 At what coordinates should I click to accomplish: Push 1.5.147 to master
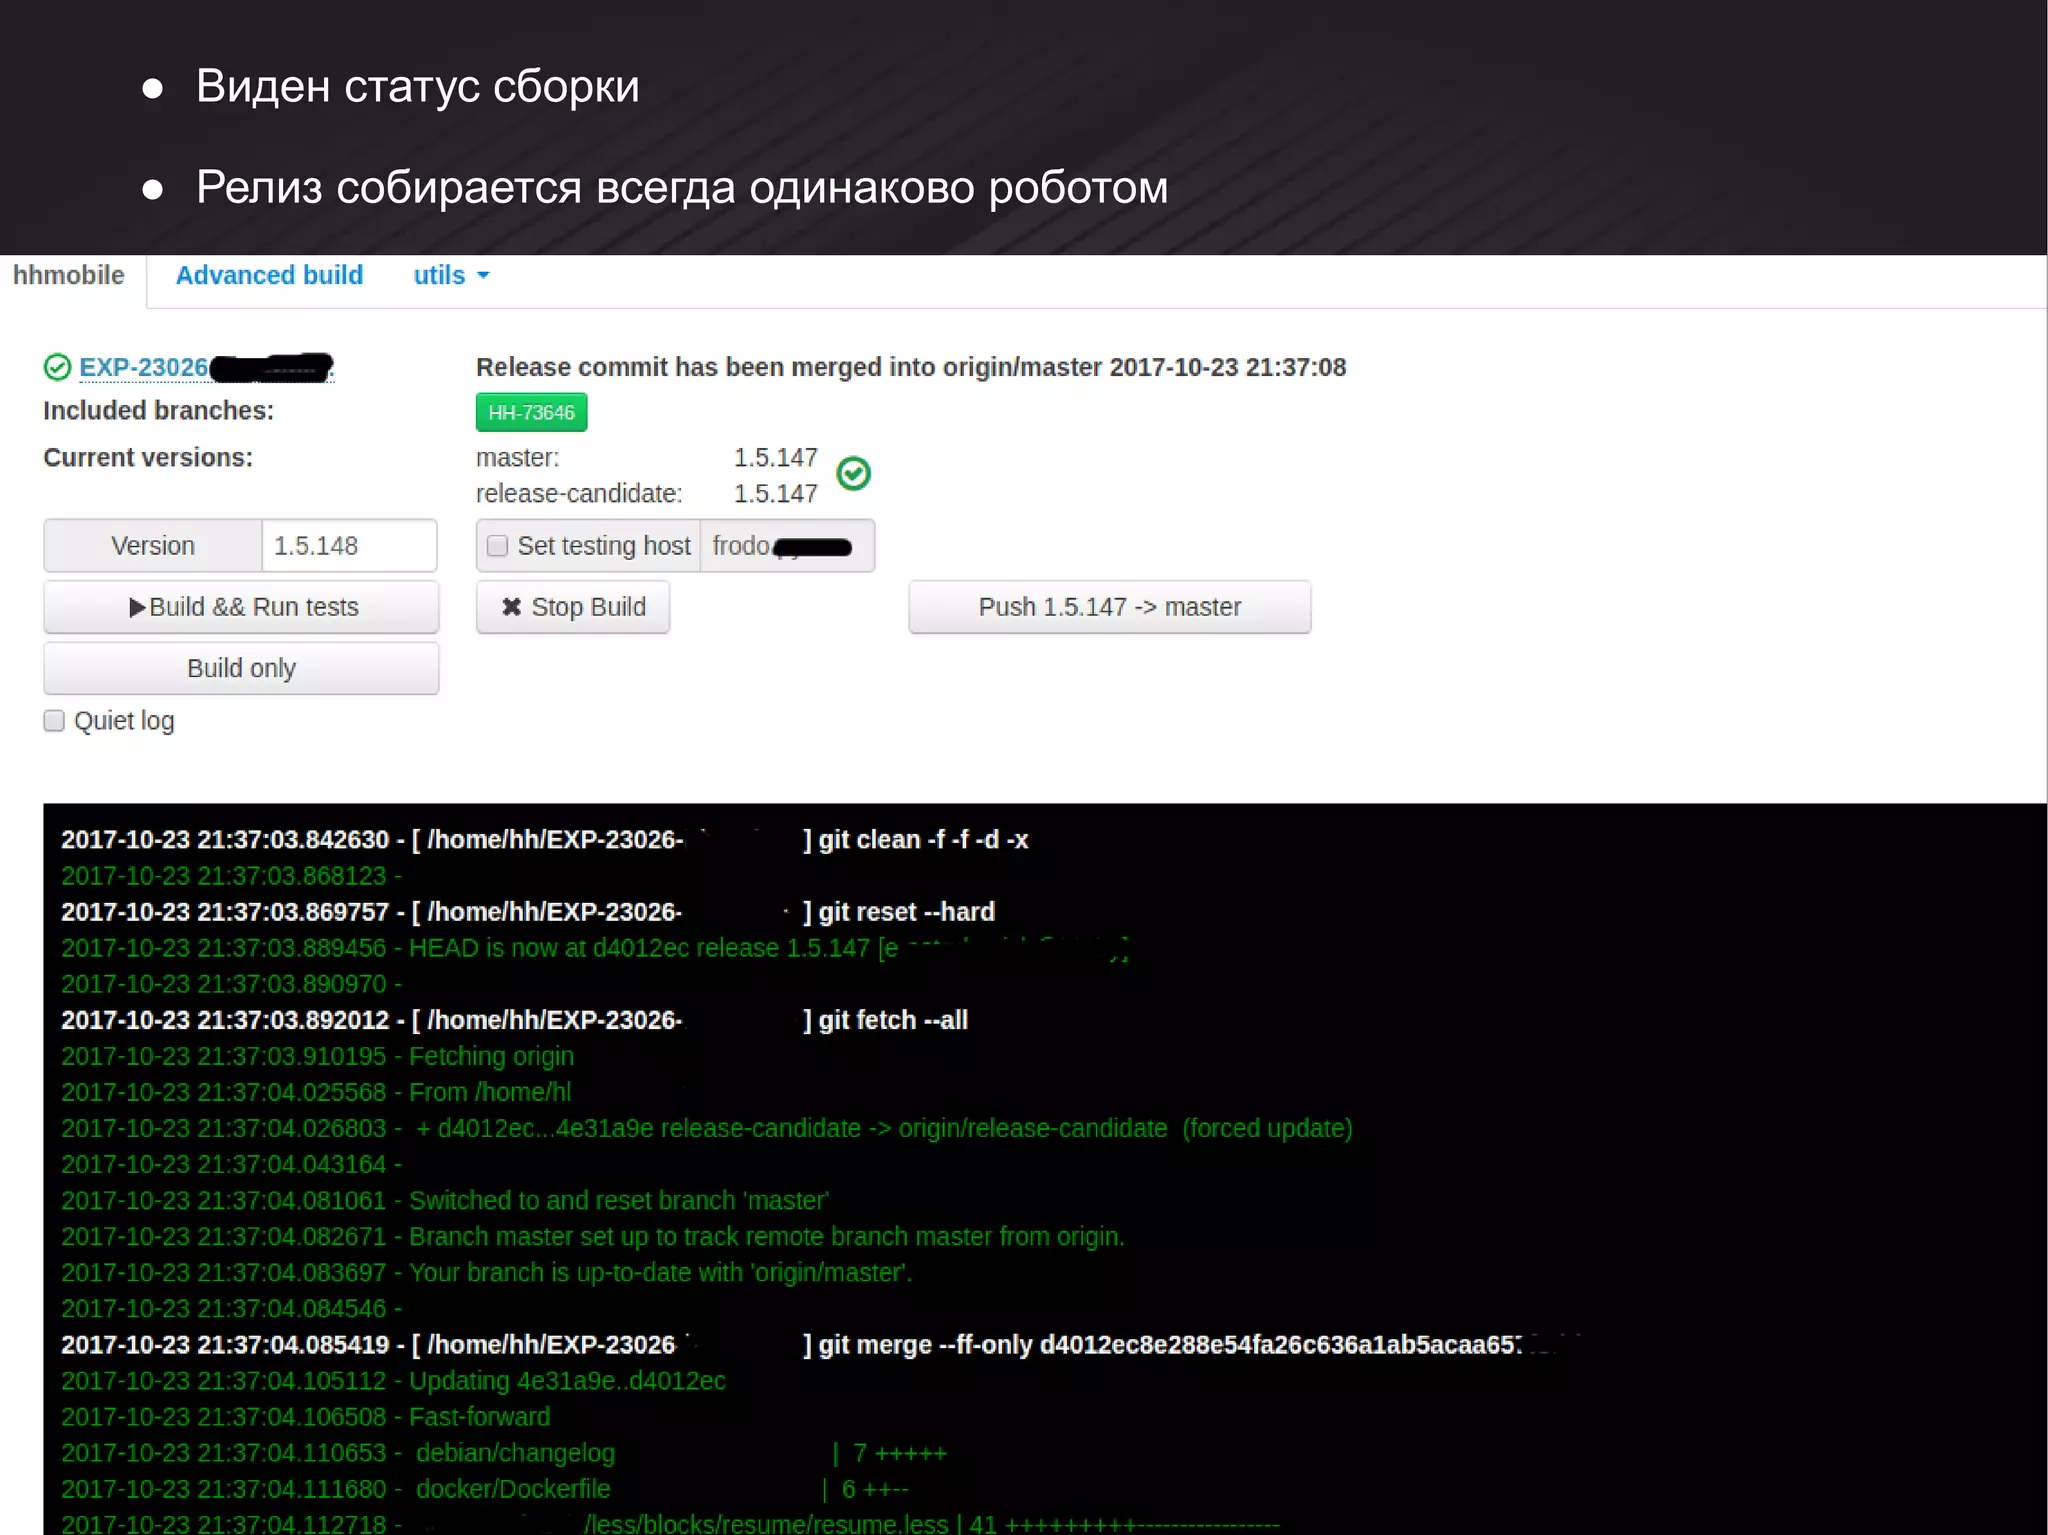[1109, 607]
